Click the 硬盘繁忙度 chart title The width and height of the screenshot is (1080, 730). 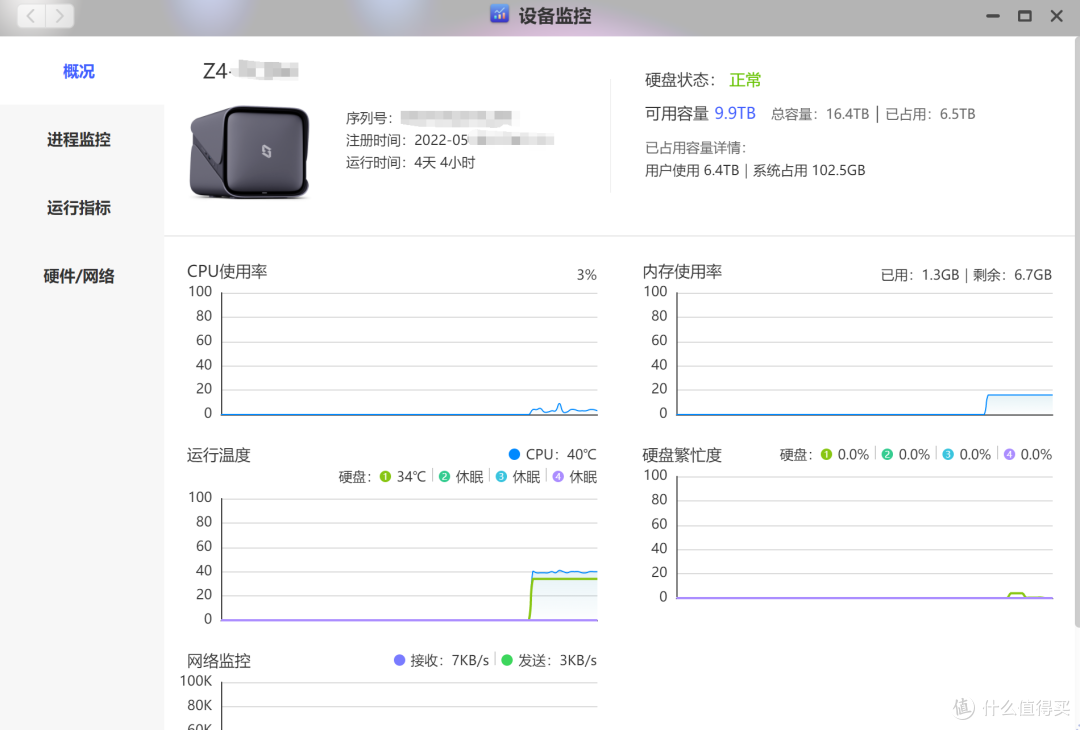pyautogui.click(x=682, y=455)
